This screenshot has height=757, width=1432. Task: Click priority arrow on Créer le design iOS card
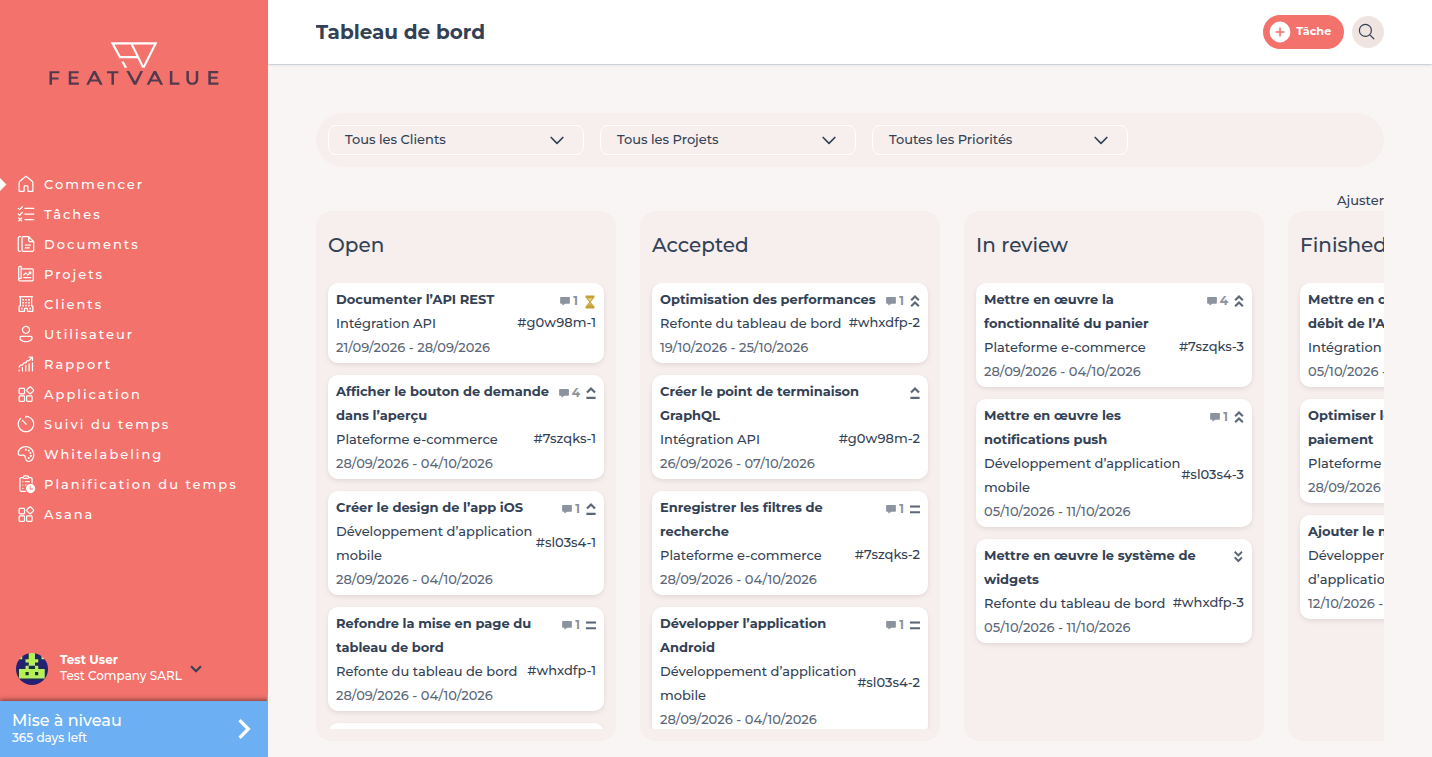tap(591, 509)
